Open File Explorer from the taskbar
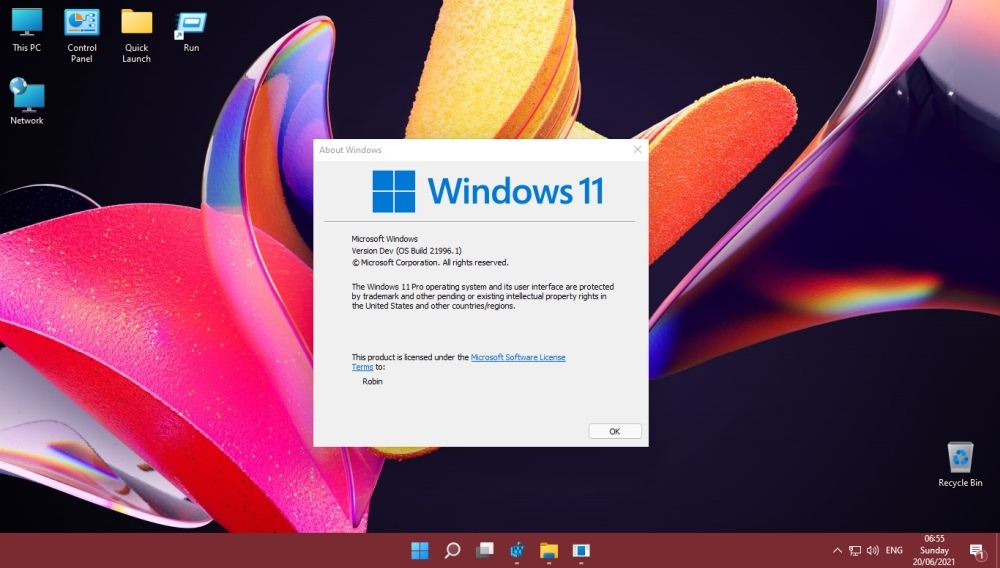 point(548,550)
